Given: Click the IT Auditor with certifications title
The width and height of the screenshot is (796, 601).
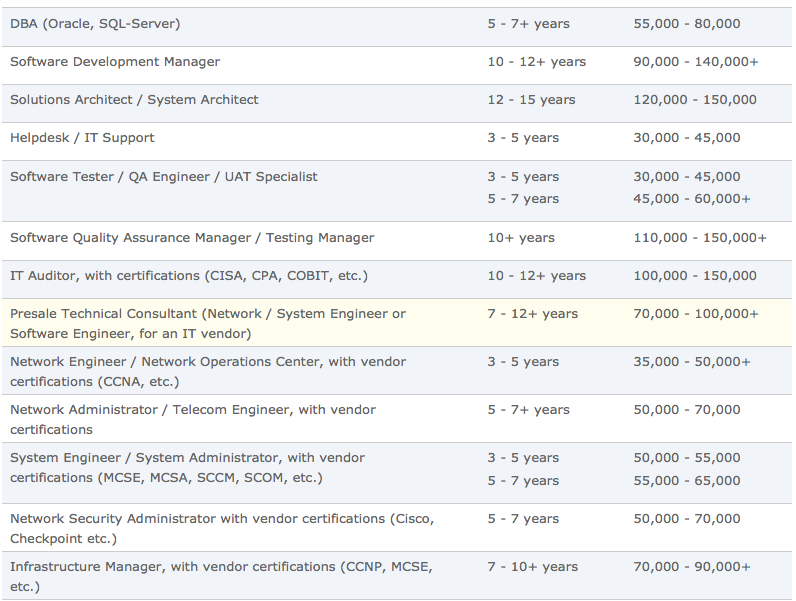Looking at the screenshot, I should click(x=189, y=276).
